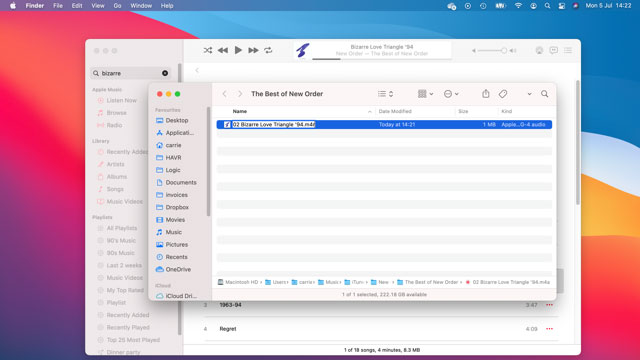640x360 pixels.
Task: Click Users in Finder path bar
Action: pyautogui.click(x=276, y=282)
